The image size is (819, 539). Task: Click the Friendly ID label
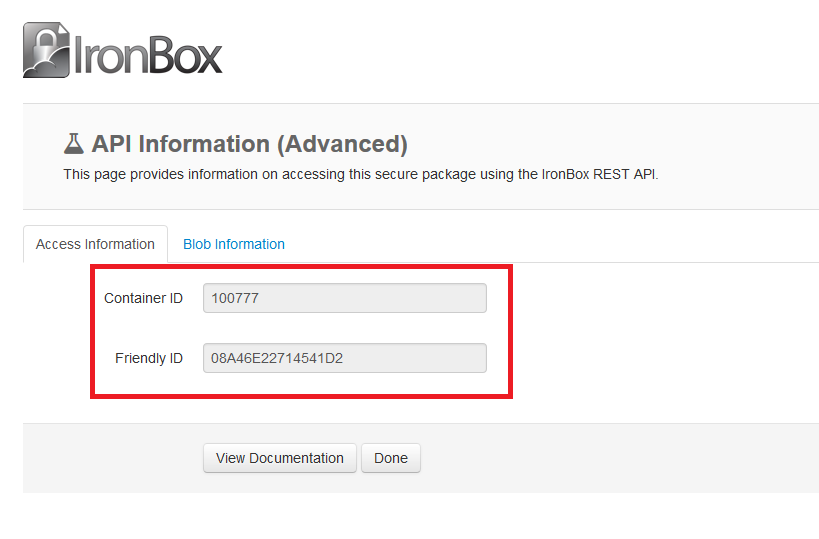point(149,358)
